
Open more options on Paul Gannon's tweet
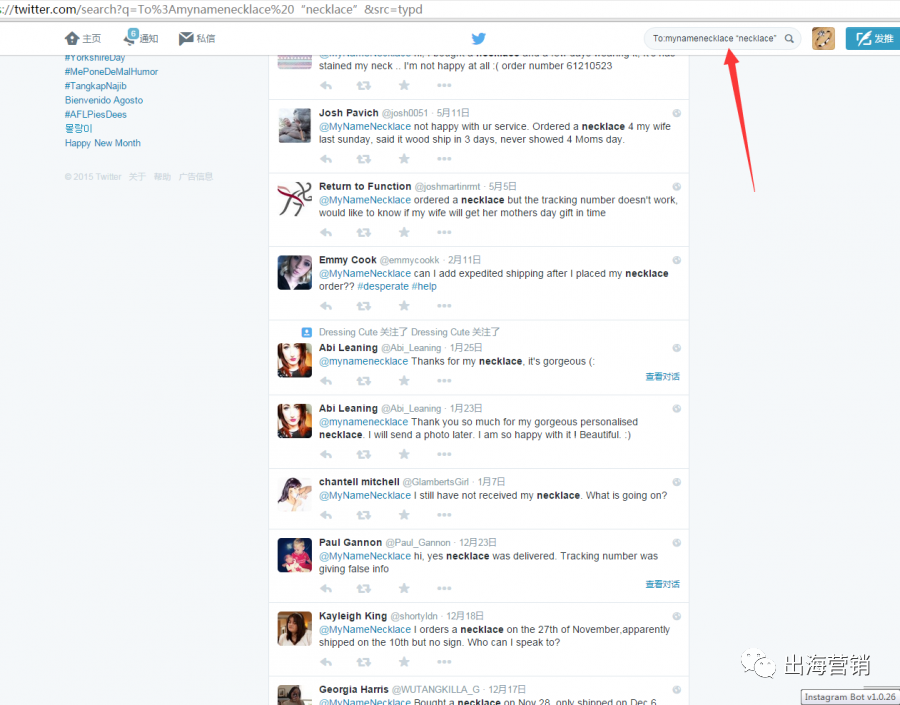coord(444,588)
